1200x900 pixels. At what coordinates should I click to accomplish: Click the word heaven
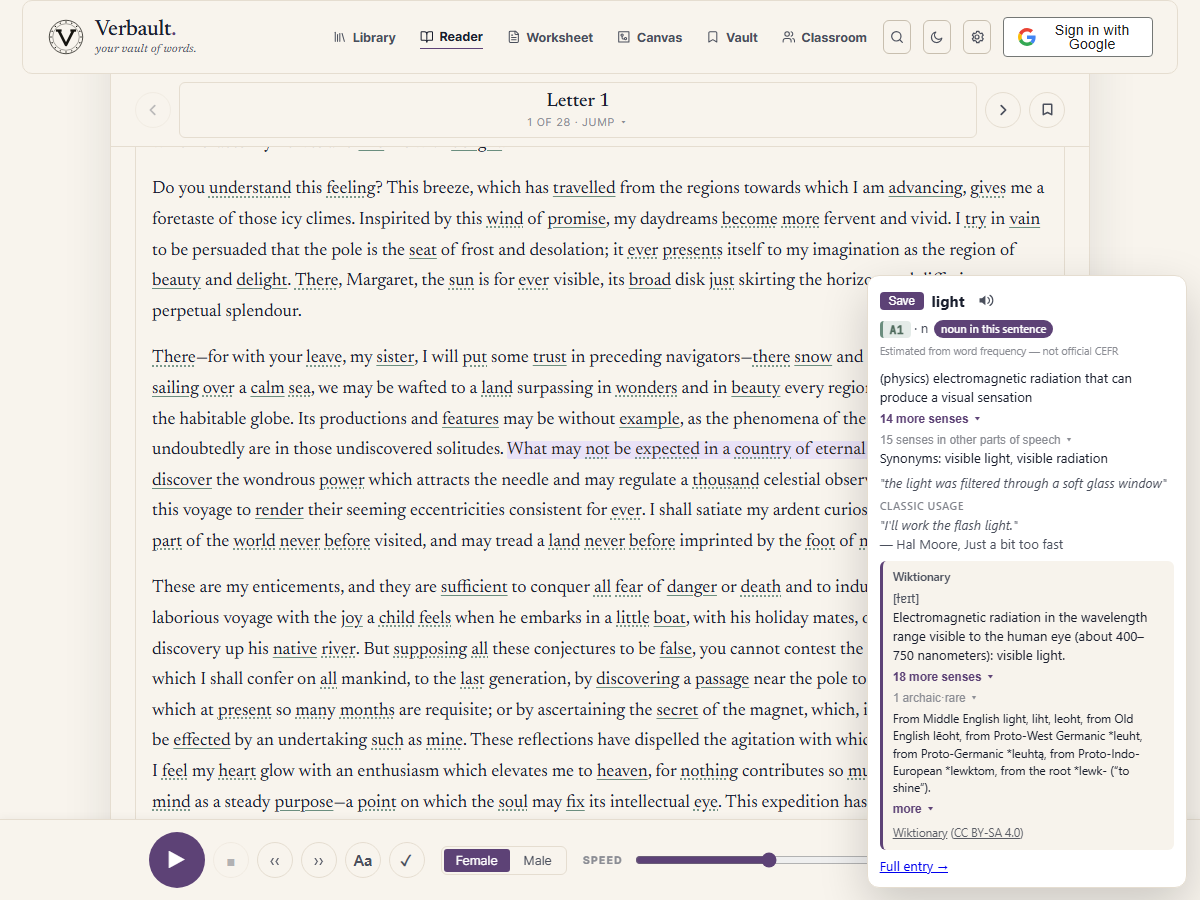(622, 772)
